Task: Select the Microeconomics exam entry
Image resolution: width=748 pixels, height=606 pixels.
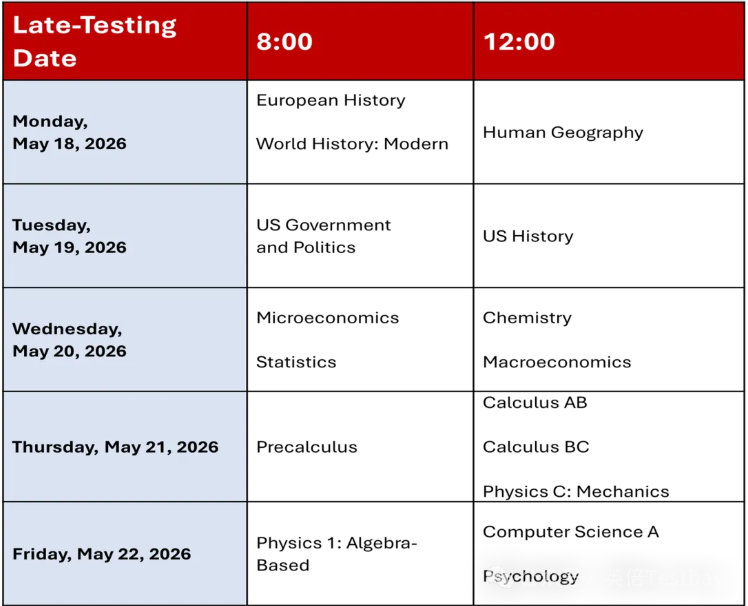Action: tap(327, 318)
